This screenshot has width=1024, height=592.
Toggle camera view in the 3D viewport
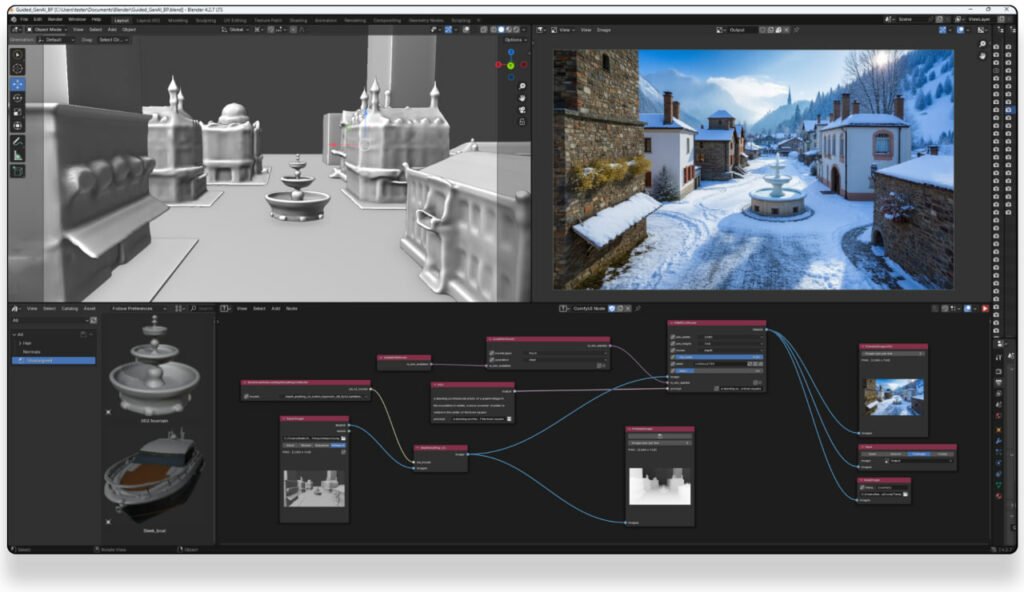[x=522, y=110]
